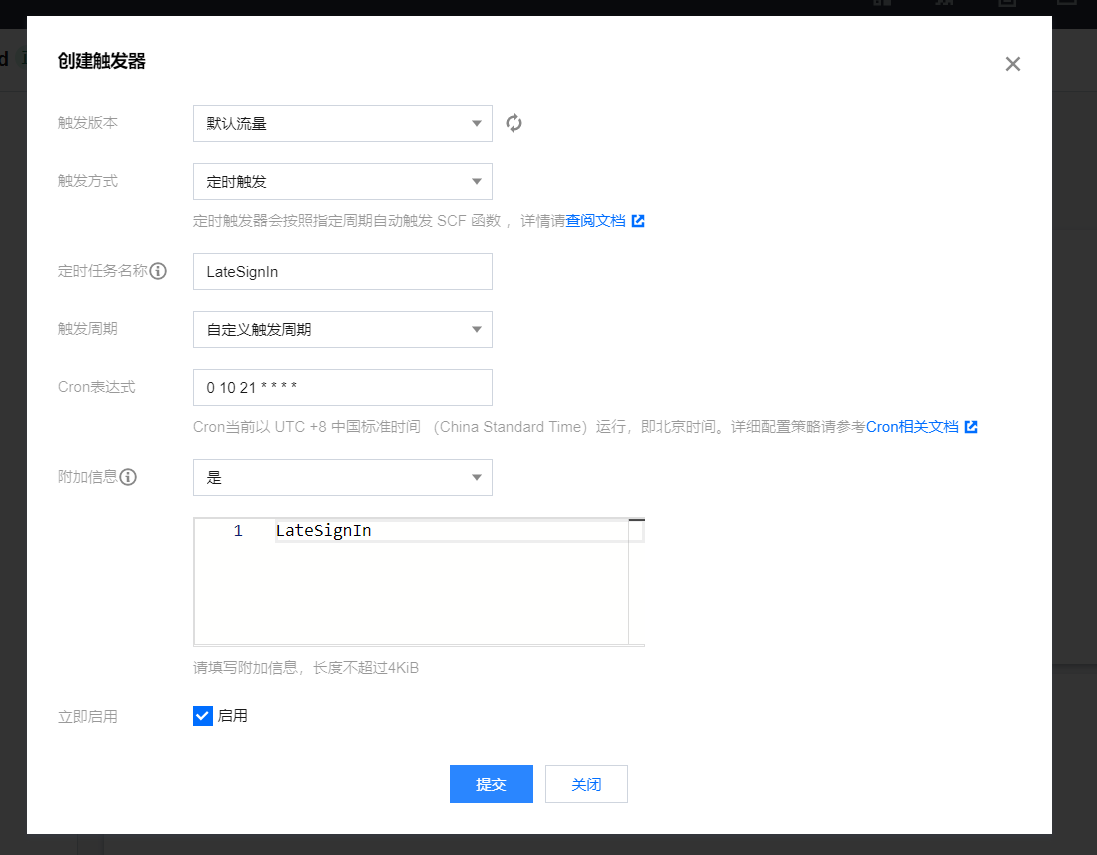Open the 触发版本 dropdown showing 默认流量
This screenshot has width=1097, height=855.
[342, 123]
